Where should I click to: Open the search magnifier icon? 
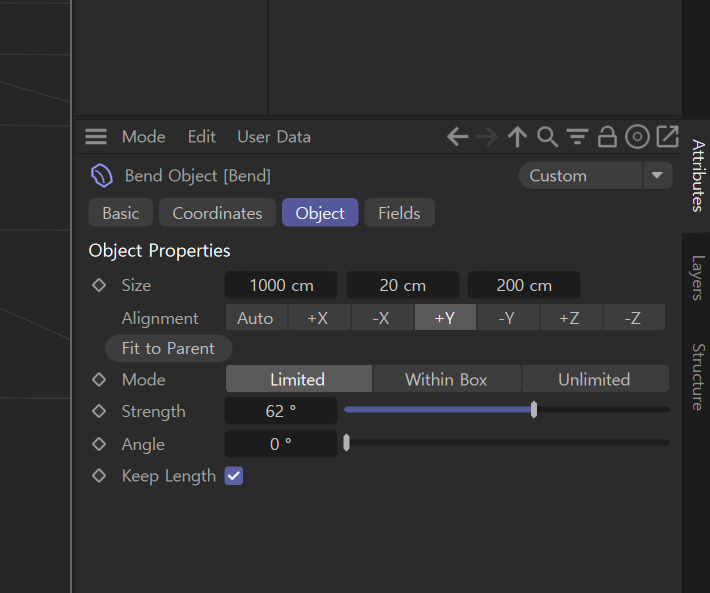(x=547, y=137)
